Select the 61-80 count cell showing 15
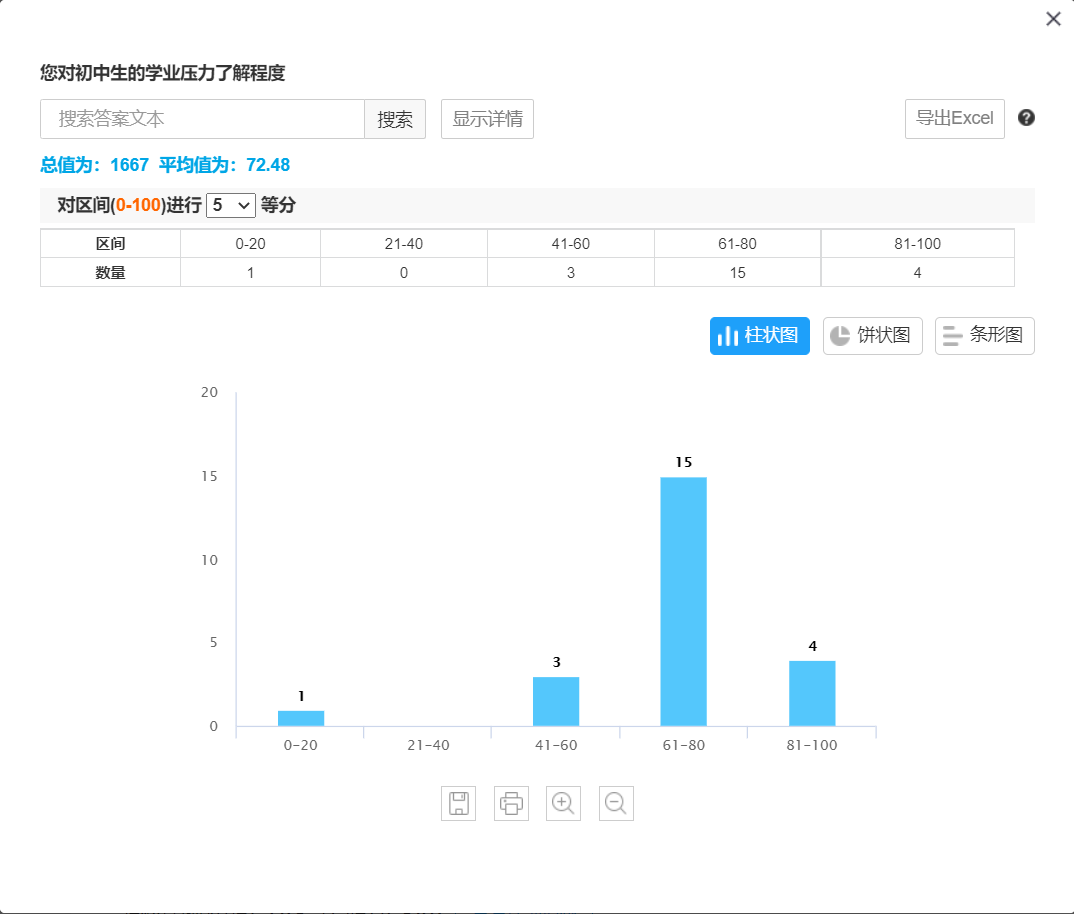Screen dimensions: 1074x914 [737, 272]
